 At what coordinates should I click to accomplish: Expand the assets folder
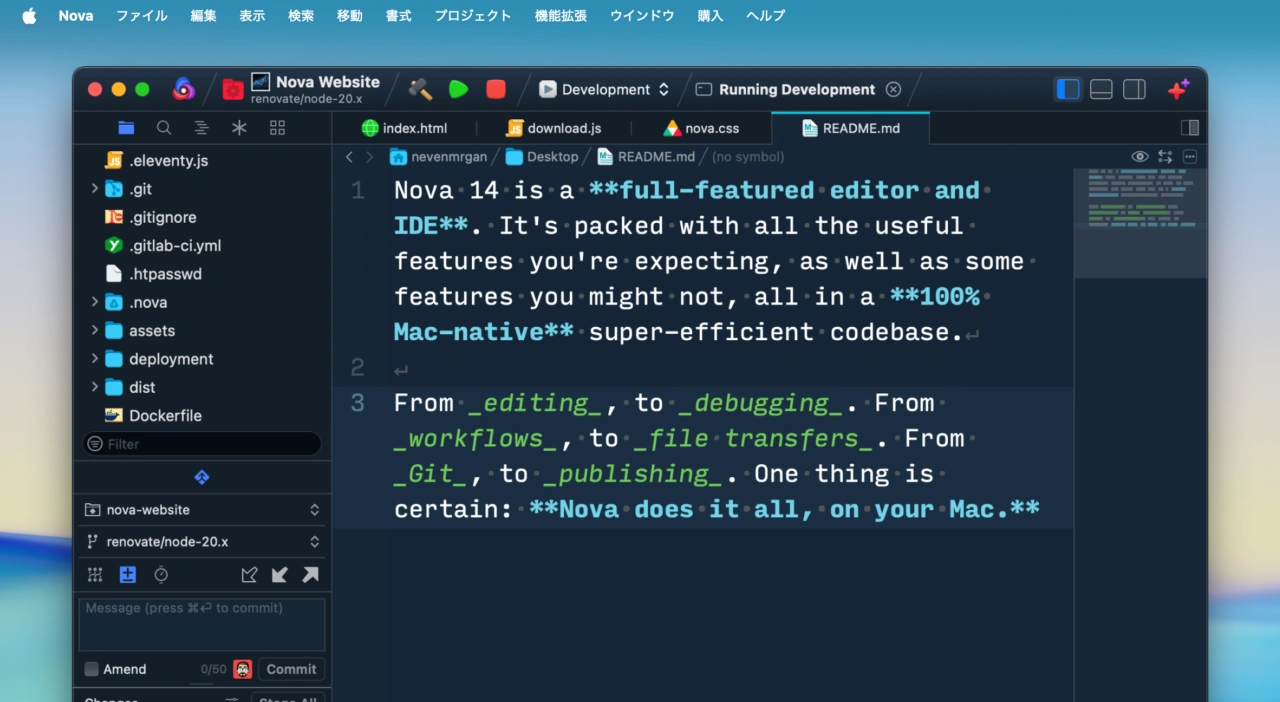(95, 330)
